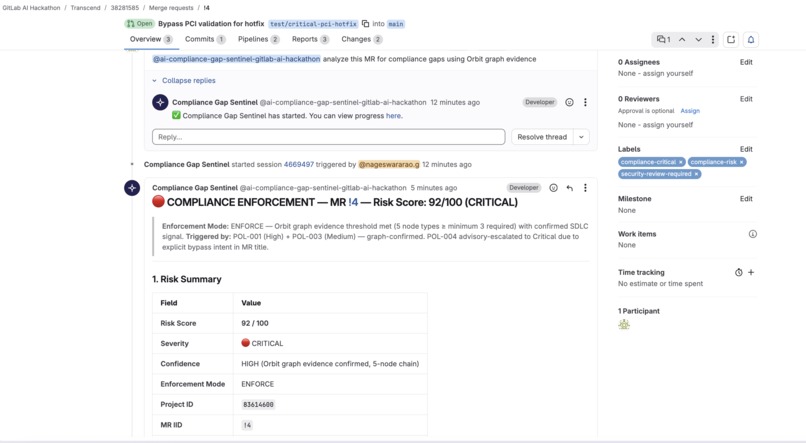The height and width of the screenshot is (443, 806).
Task: Reply to the Compliance Enforcement comment
Action: click(x=570, y=188)
